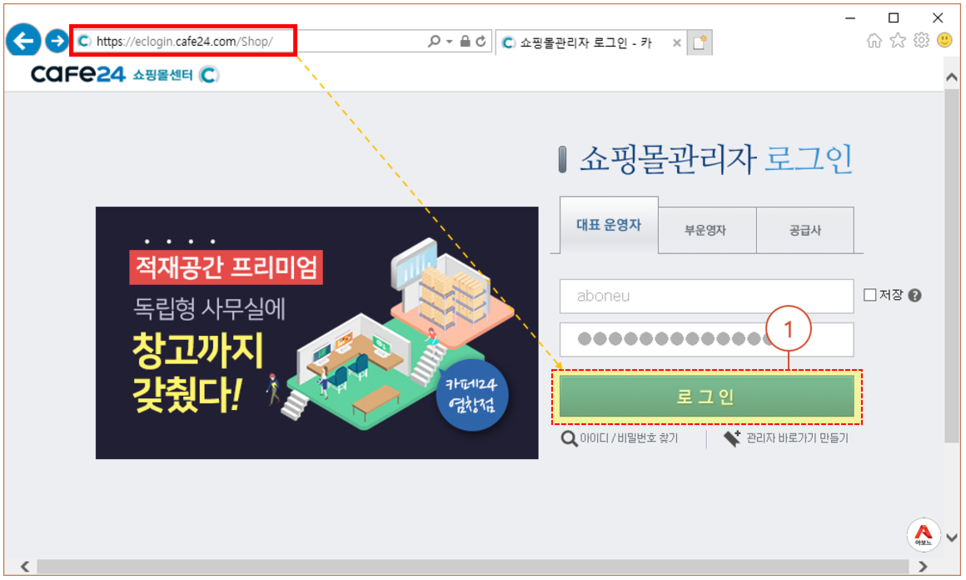Viewport: 966px width, 580px height.
Task: Click the vertical scrollbar down arrow
Action: 951,537
